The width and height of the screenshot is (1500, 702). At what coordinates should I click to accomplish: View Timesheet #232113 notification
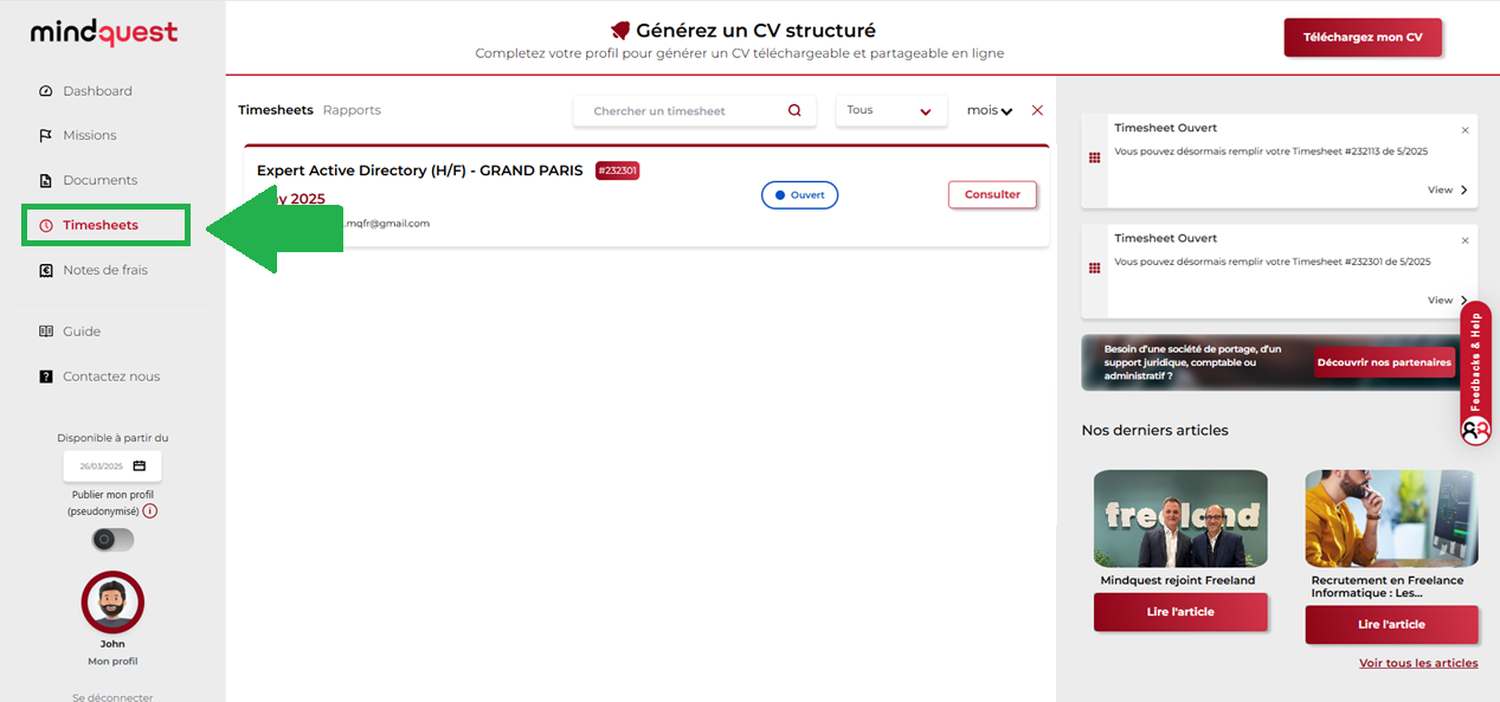click(x=1447, y=190)
